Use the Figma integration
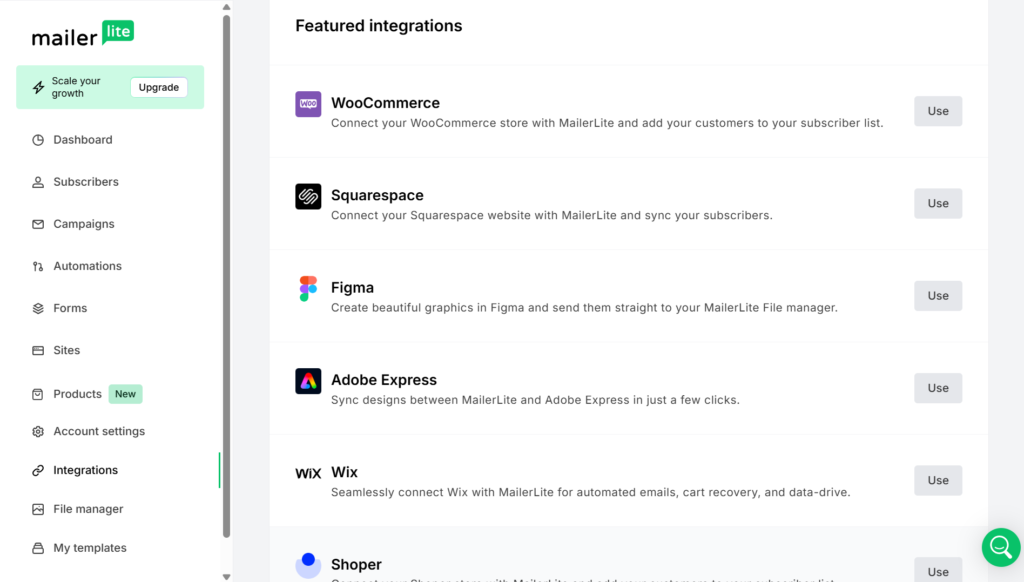 point(938,296)
